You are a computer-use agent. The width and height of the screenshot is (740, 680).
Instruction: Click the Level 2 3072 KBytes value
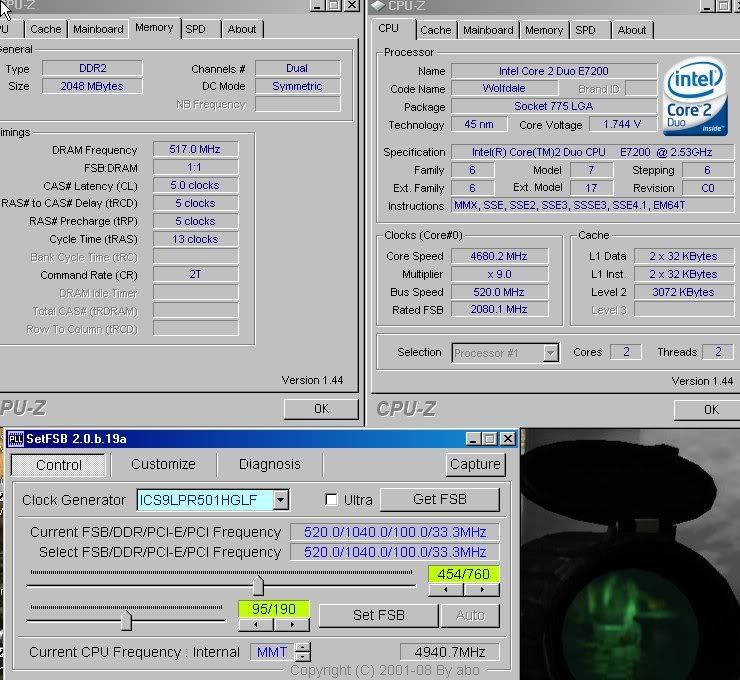pyautogui.click(x=683, y=292)
